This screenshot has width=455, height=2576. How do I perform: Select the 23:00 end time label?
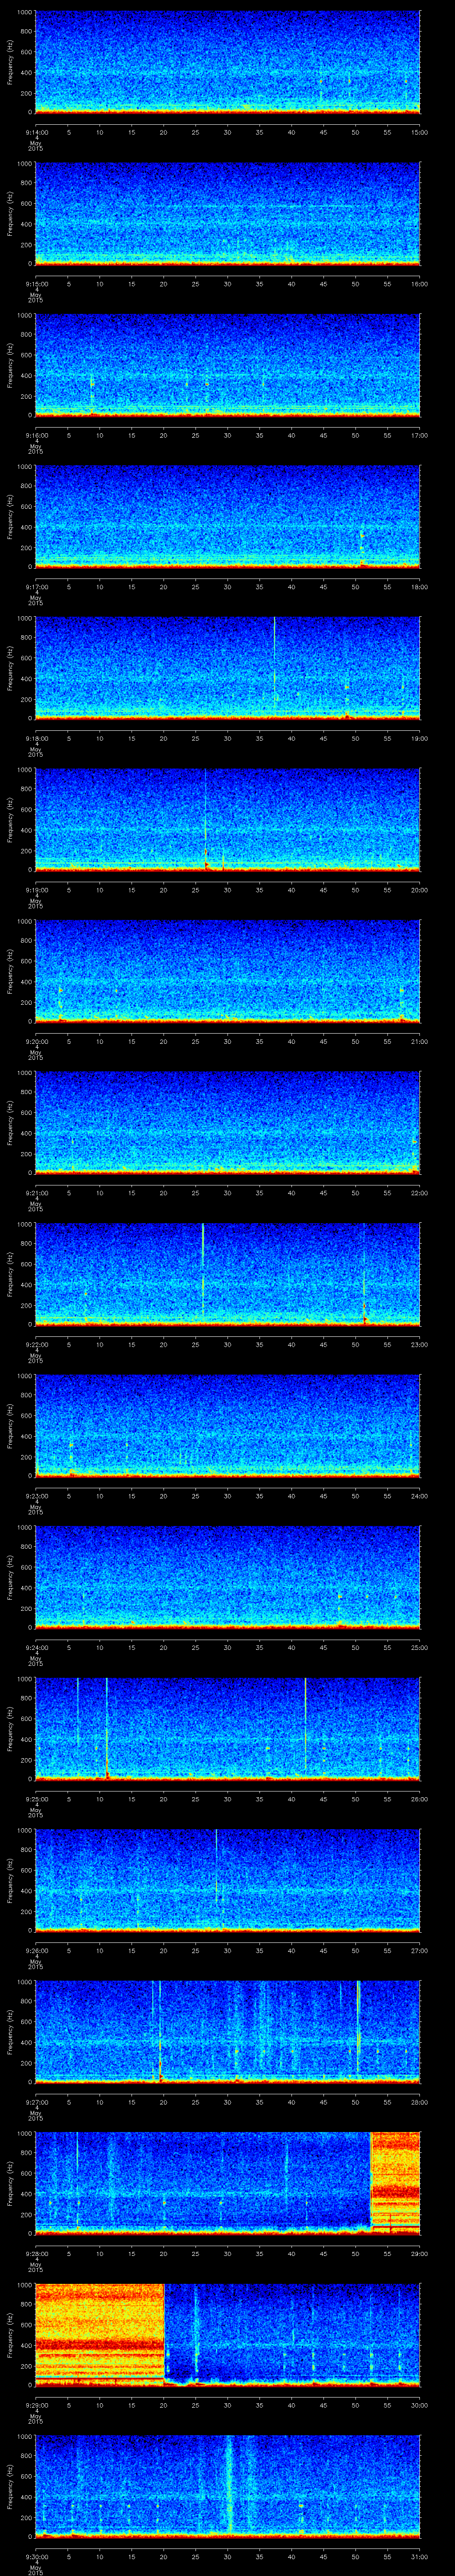[x=420, y=1344]
